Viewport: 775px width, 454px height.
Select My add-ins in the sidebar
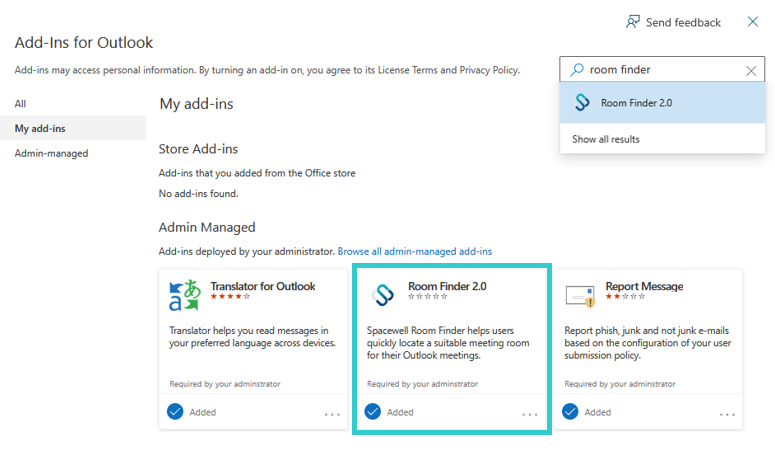(x=73, y=128)
